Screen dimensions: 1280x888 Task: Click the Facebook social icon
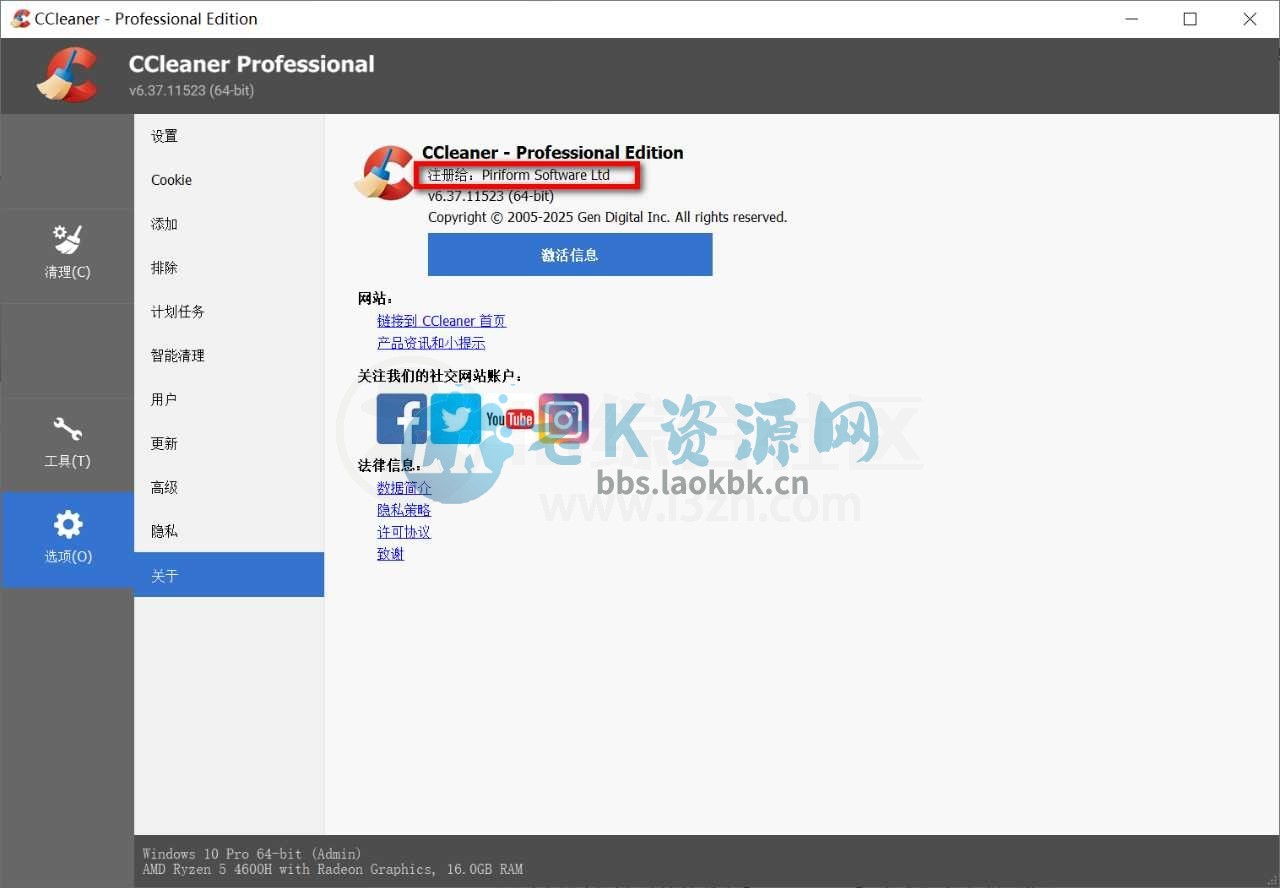[402, 418]
